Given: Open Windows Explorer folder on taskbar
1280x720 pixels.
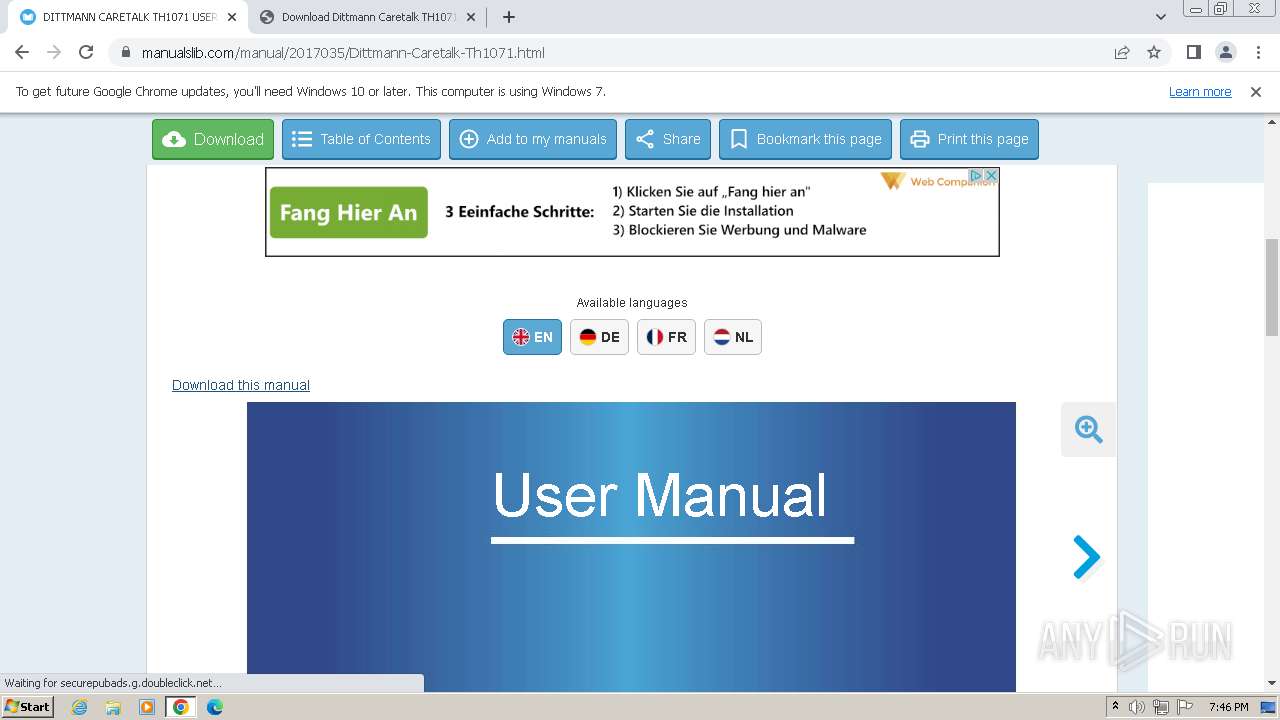Looking at the screenshot, I should (113, 707).
